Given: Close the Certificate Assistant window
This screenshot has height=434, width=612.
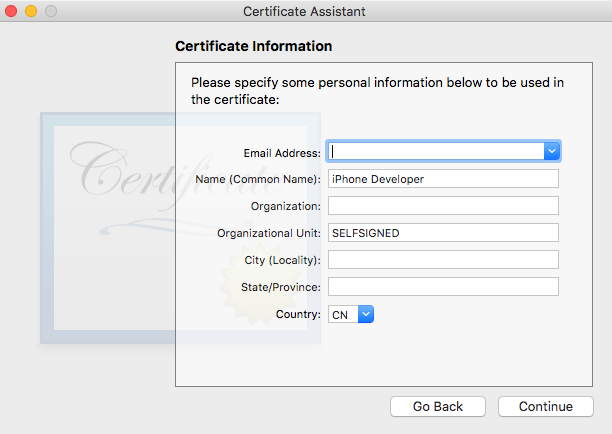Looking at the screenshot, I should coord(11,11).
